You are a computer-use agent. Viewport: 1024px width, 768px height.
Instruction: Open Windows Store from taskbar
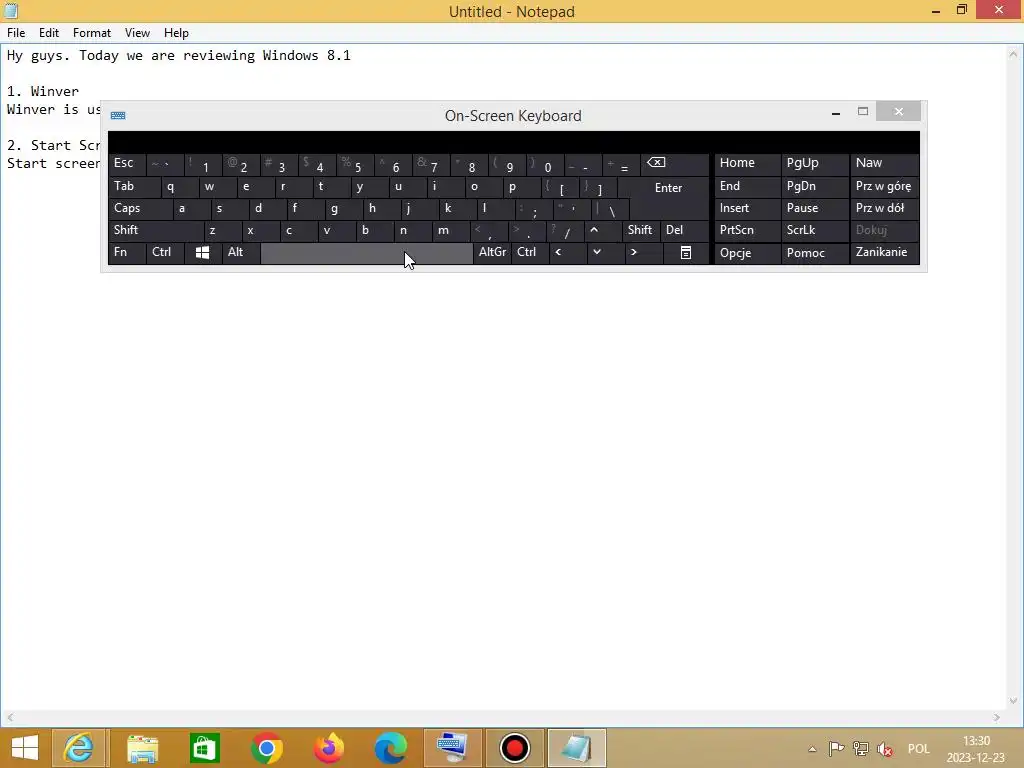pyautogui.click(x=204, y=748)
